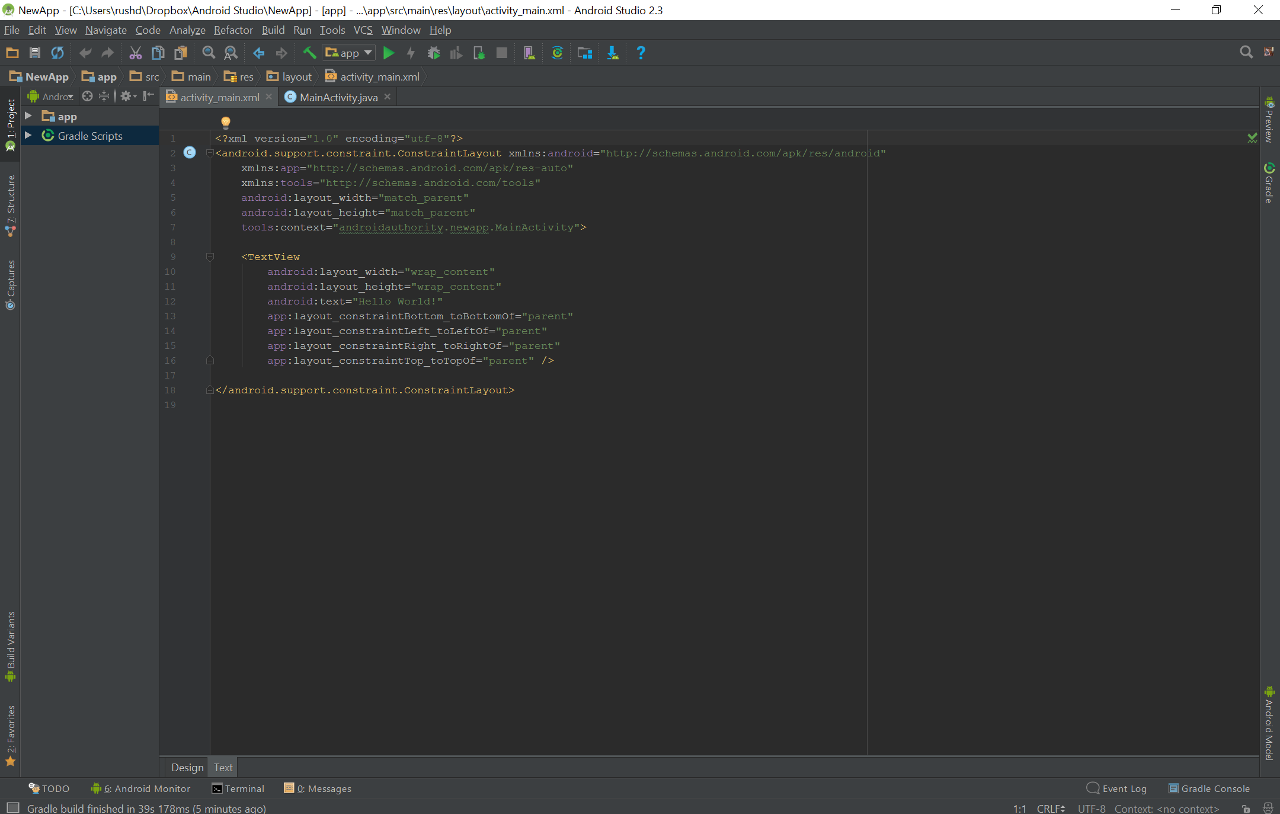Open the Refactor menu
This screenshot has height=814, width=1280.
pos(233,30)
